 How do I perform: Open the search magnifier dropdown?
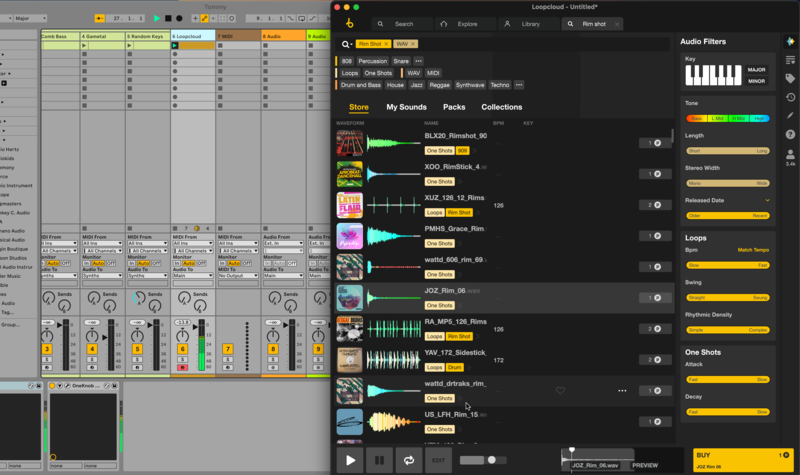[x=347, y=44]
